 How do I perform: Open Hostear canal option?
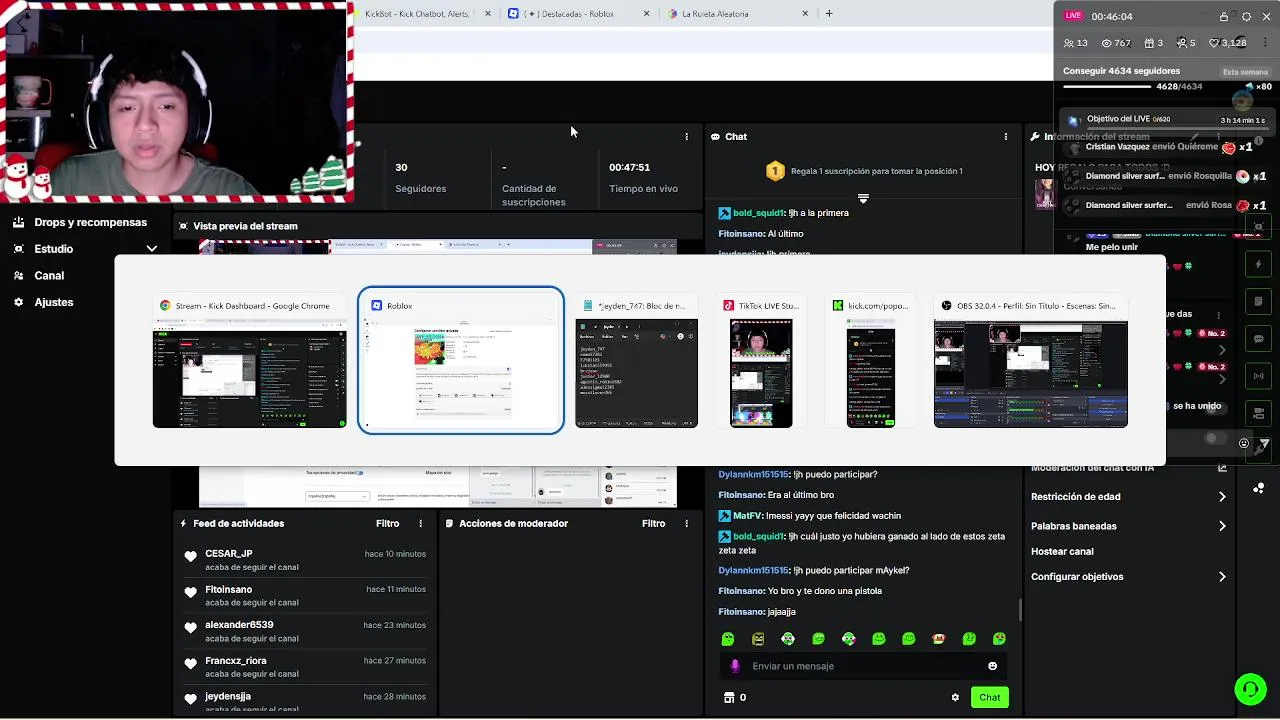[x=1062, y=552]
